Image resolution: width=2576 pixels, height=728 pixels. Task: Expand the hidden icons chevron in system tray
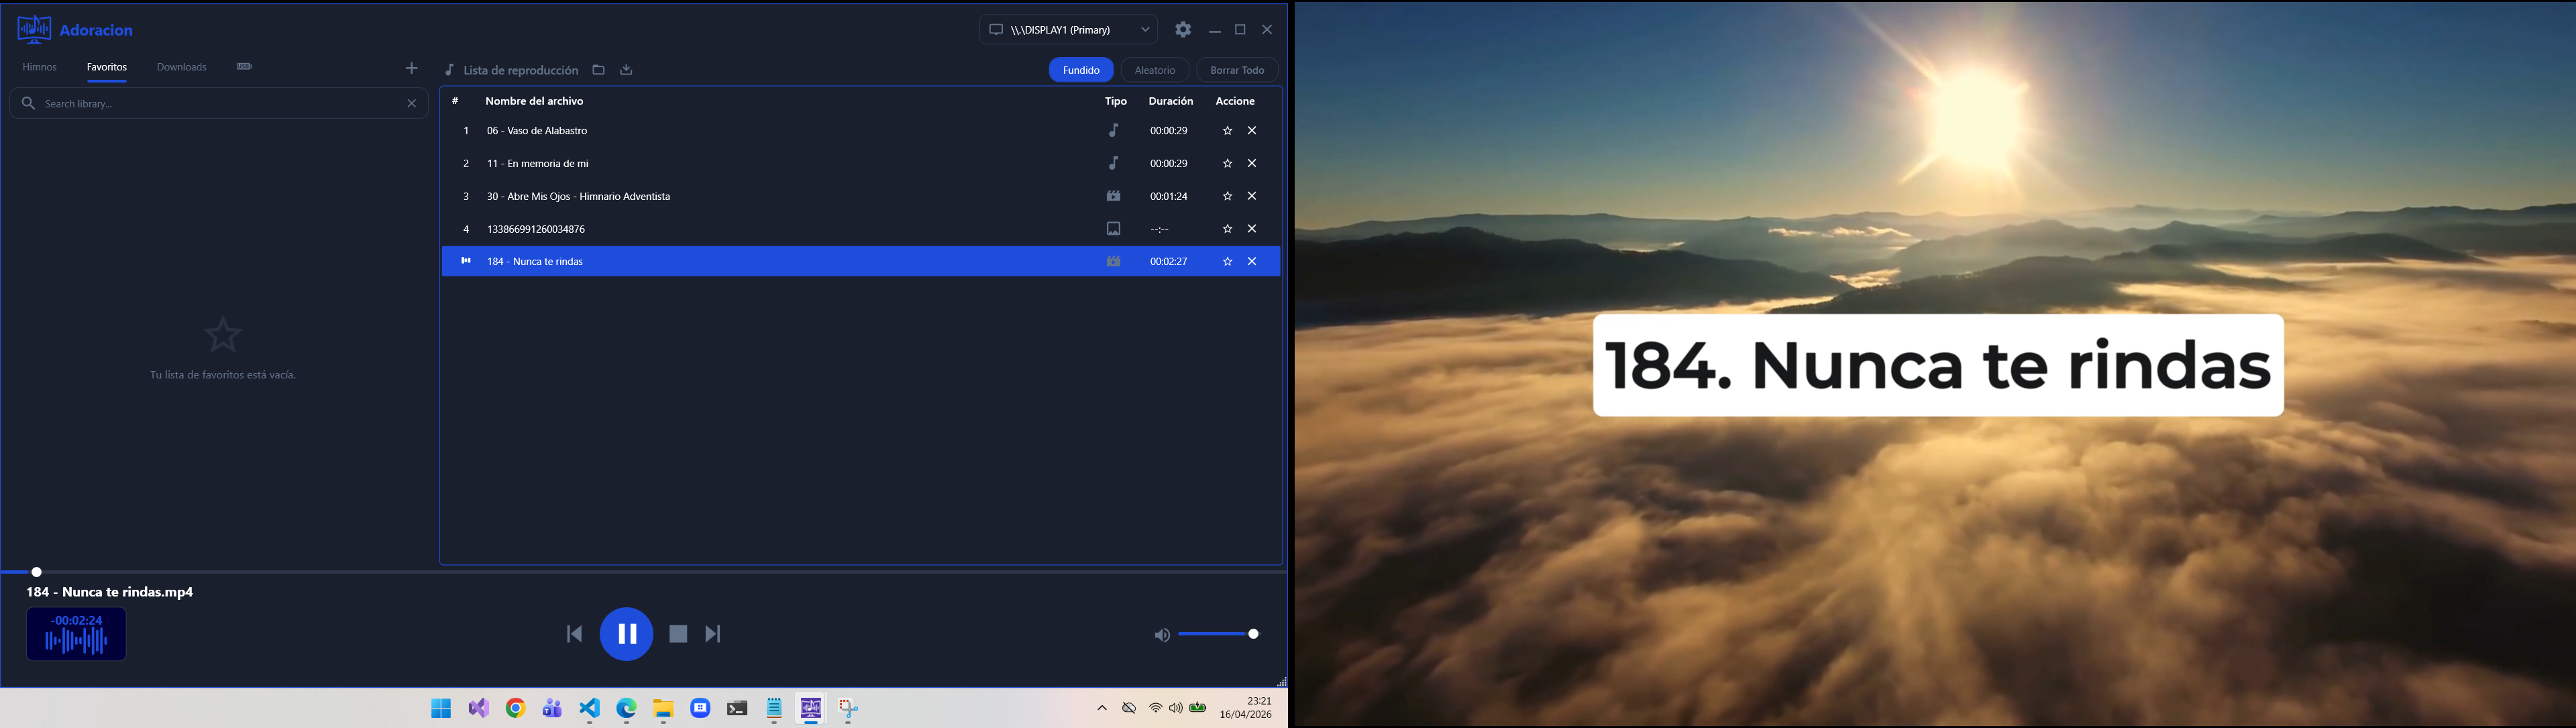[1102, 707]
